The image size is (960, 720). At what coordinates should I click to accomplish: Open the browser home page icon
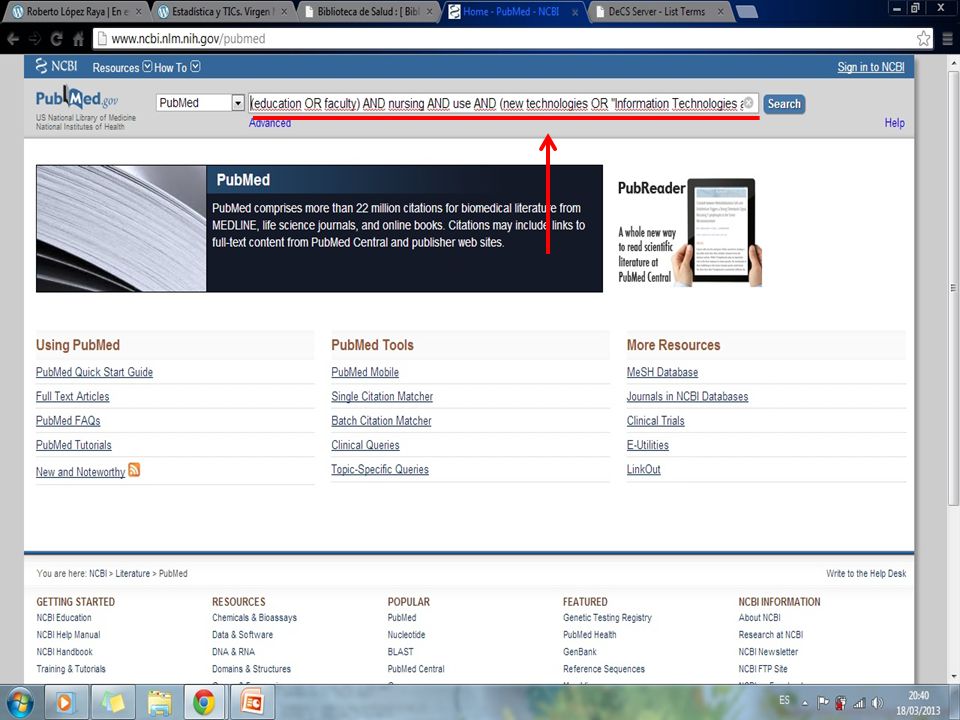click(x=78, y=39)
